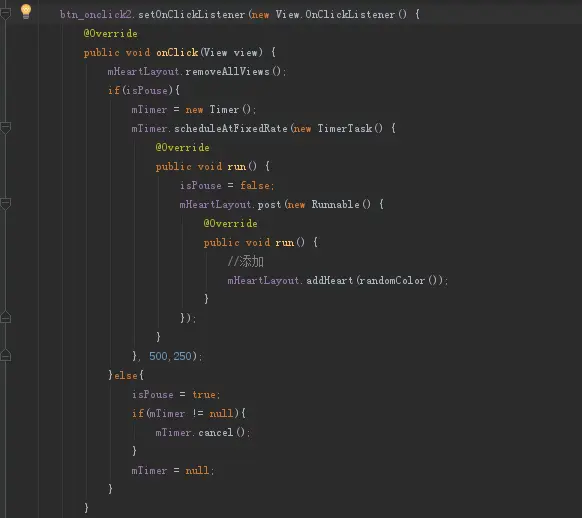
Task: Collapse the setOnClickListener fold marker
Action: tap(5, 14)
